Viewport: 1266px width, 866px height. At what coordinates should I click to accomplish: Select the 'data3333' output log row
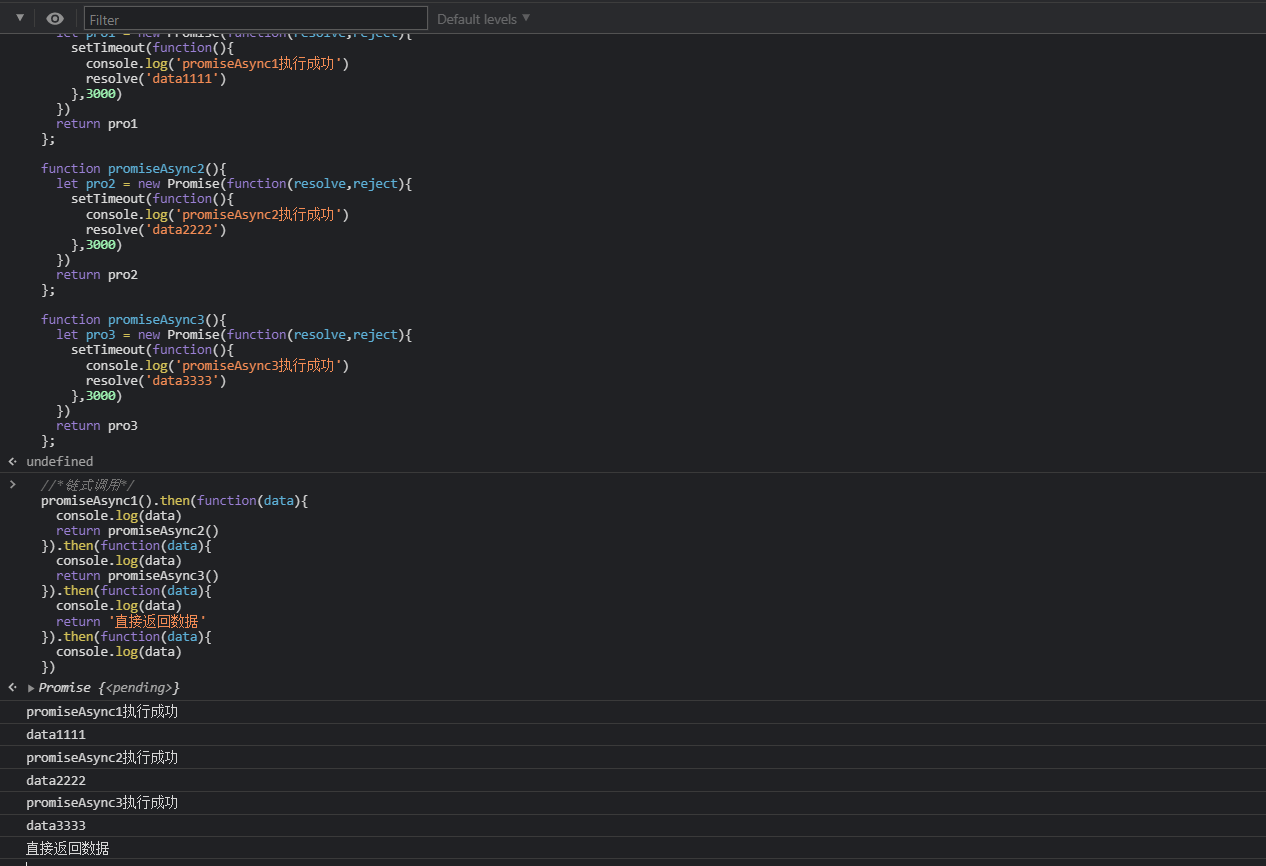tap(633, 825)
